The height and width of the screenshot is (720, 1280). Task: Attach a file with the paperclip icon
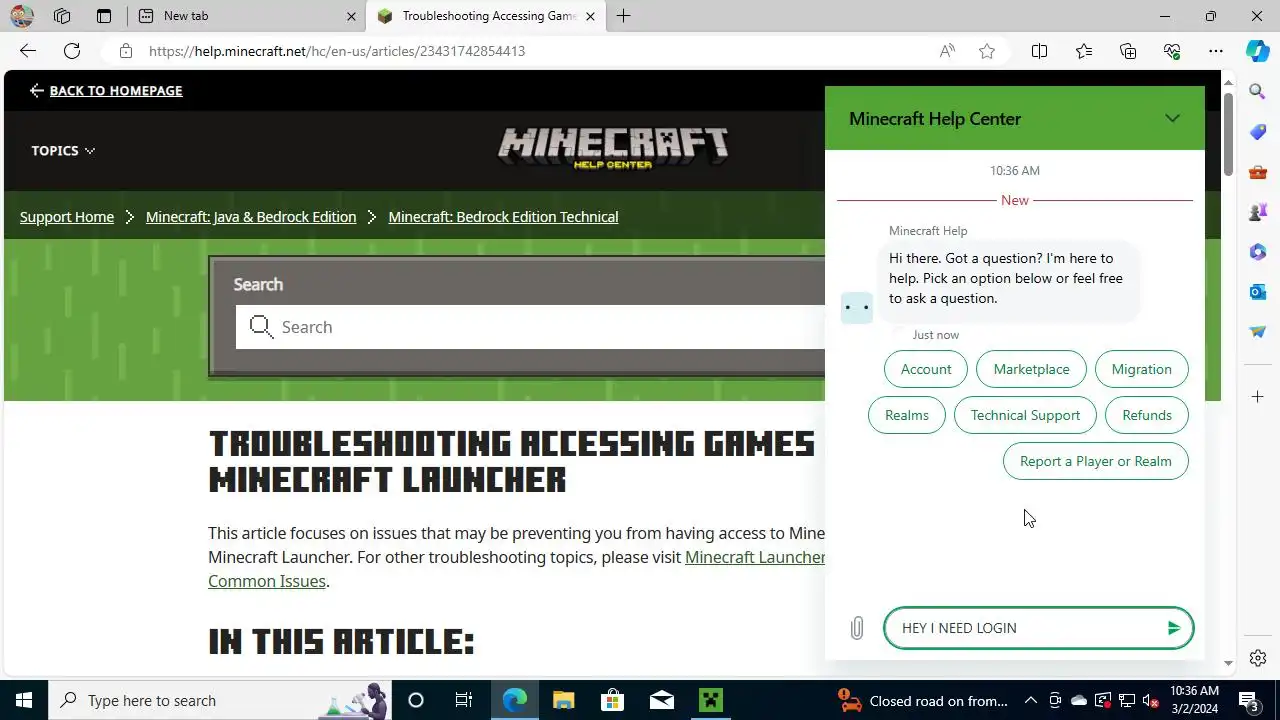coord(857,628)
